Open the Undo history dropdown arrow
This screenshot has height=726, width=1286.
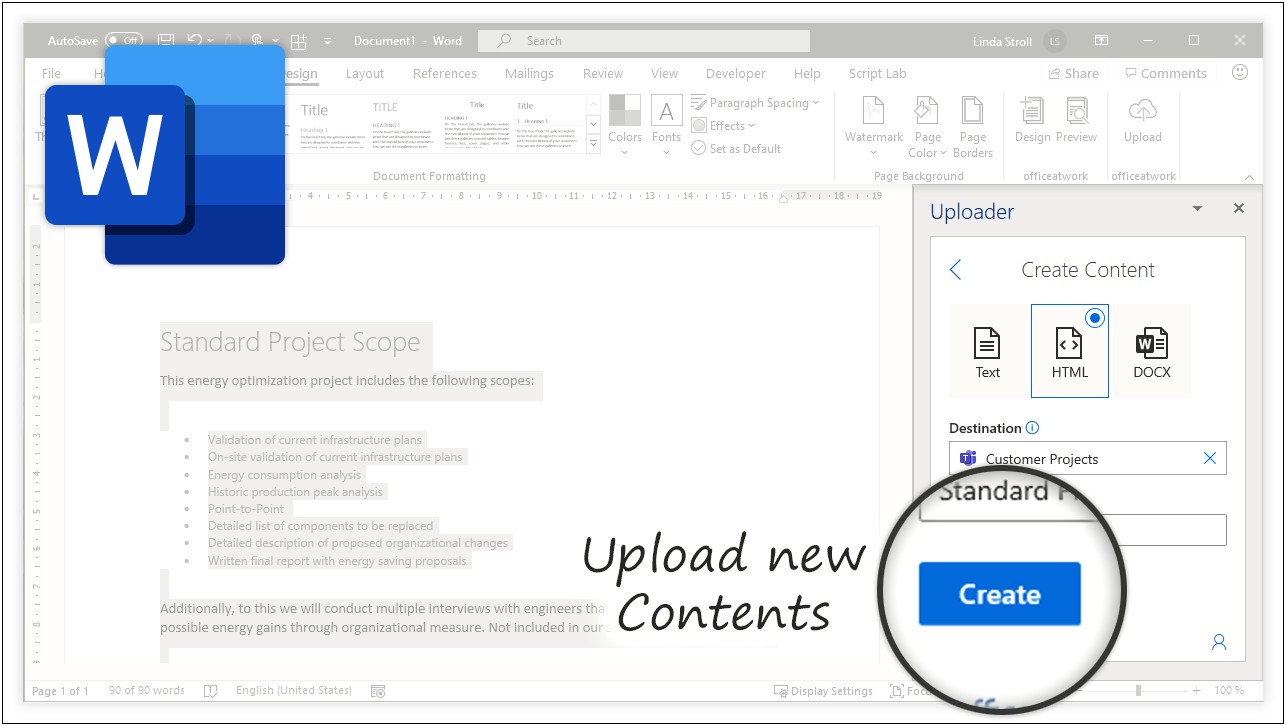click(x=211, y=41)
